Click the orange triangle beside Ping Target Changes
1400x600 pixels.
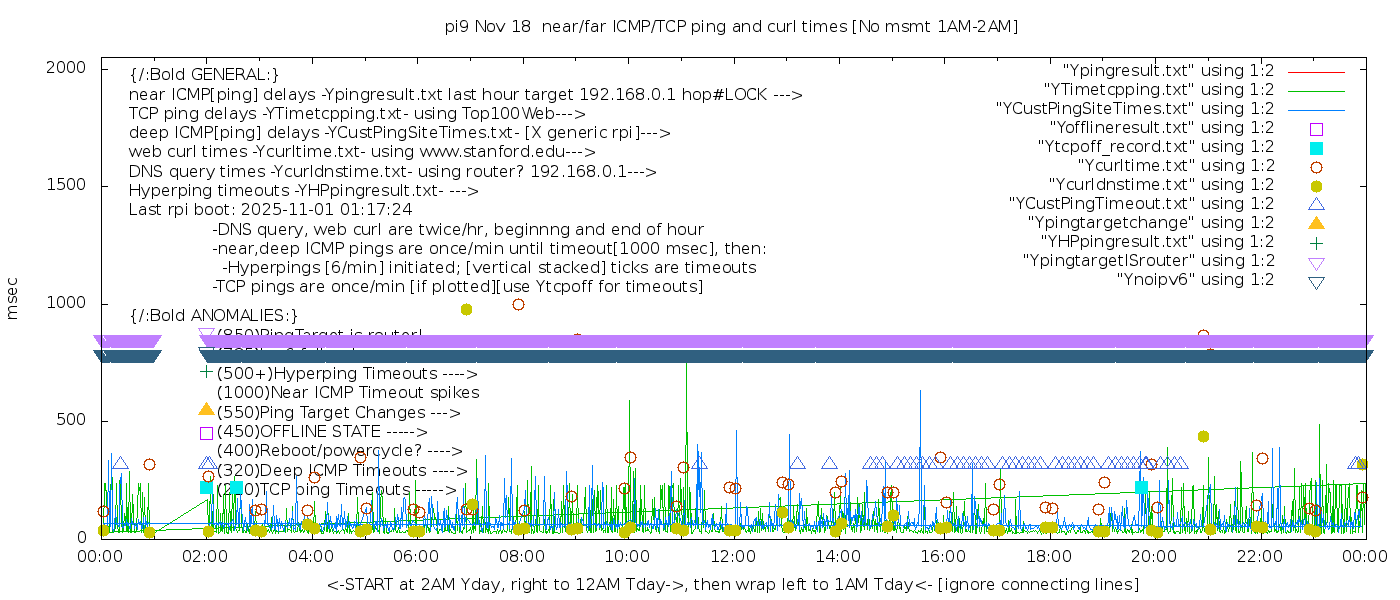click(x=206, y=410)
